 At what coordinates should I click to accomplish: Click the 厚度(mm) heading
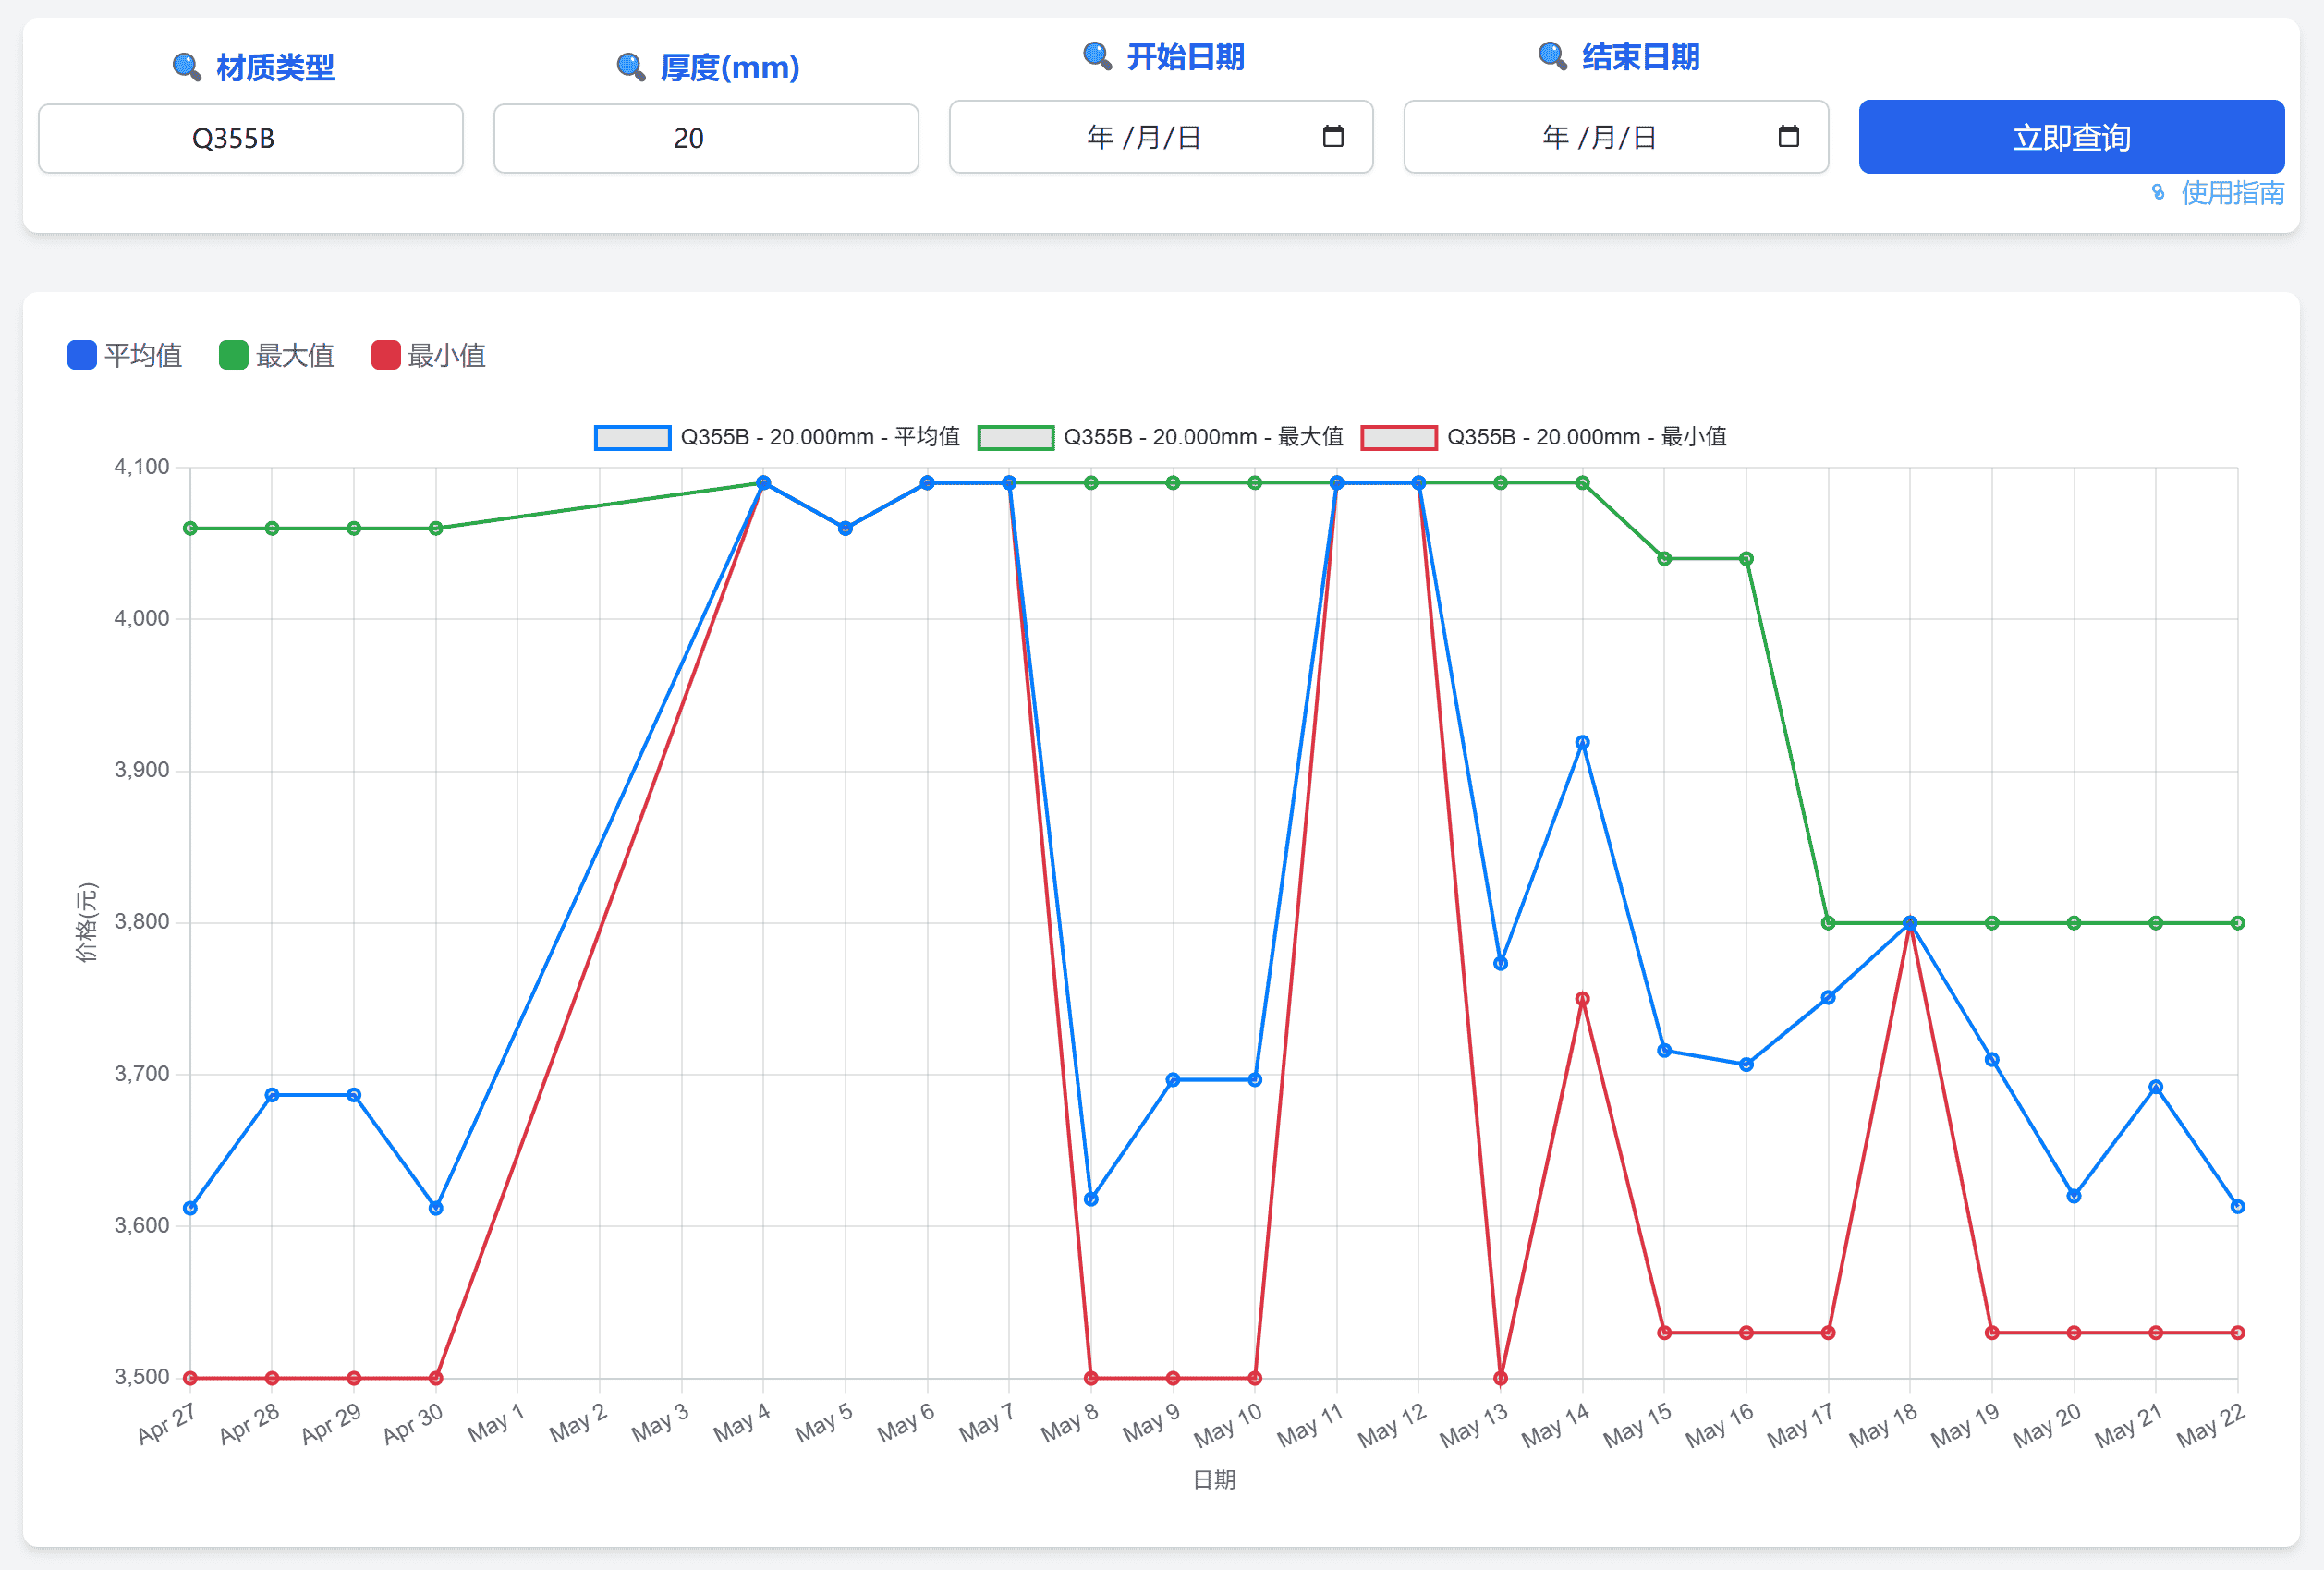[x=730, y=67]
